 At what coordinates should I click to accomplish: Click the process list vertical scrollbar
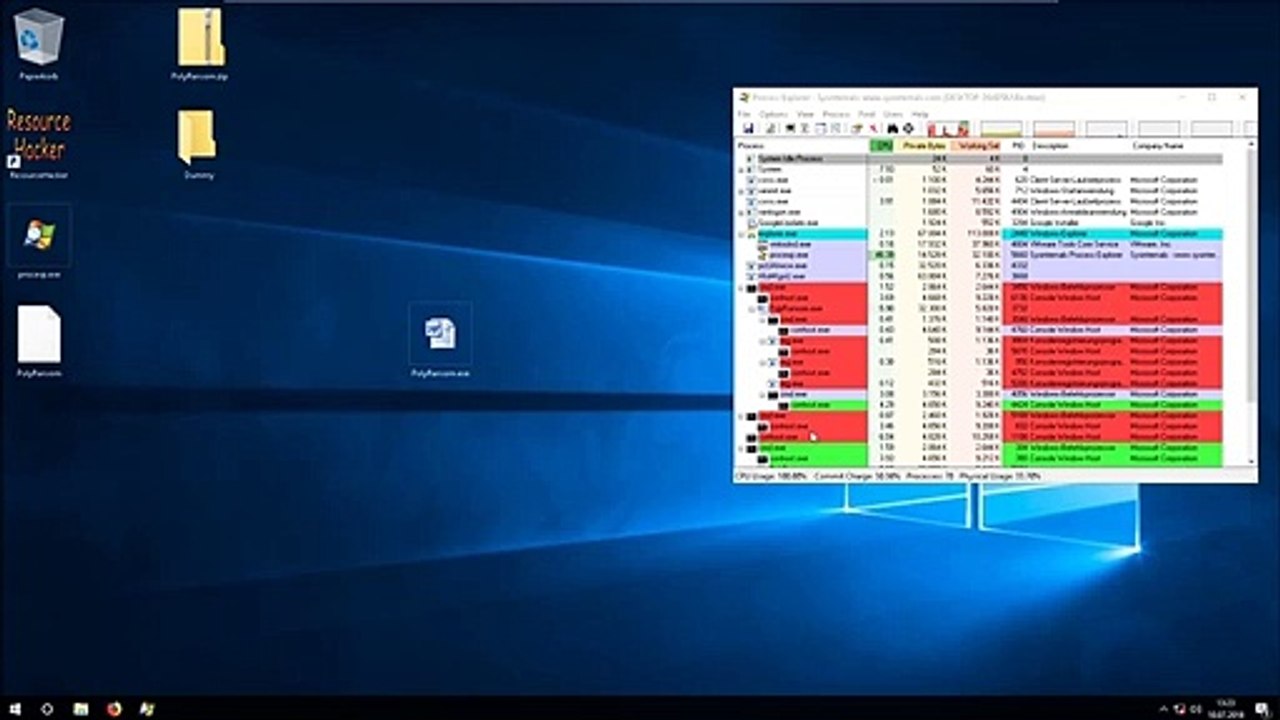1252,302
